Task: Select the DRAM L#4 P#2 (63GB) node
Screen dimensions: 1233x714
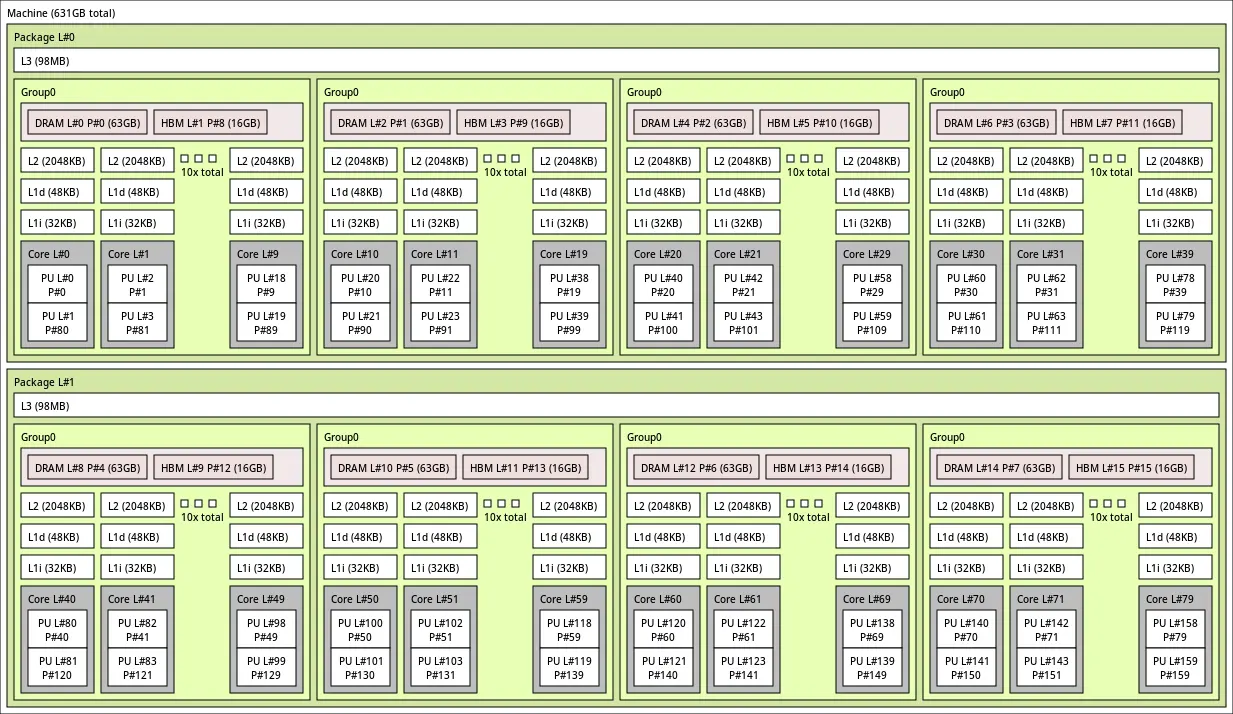Action: tap(693, 123)
